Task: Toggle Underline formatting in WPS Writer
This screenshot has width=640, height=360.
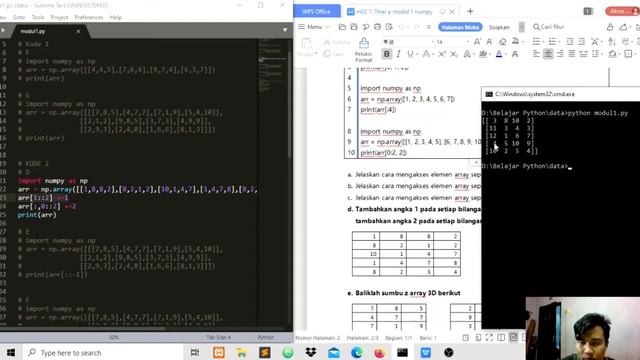Action: click(410, 54)
